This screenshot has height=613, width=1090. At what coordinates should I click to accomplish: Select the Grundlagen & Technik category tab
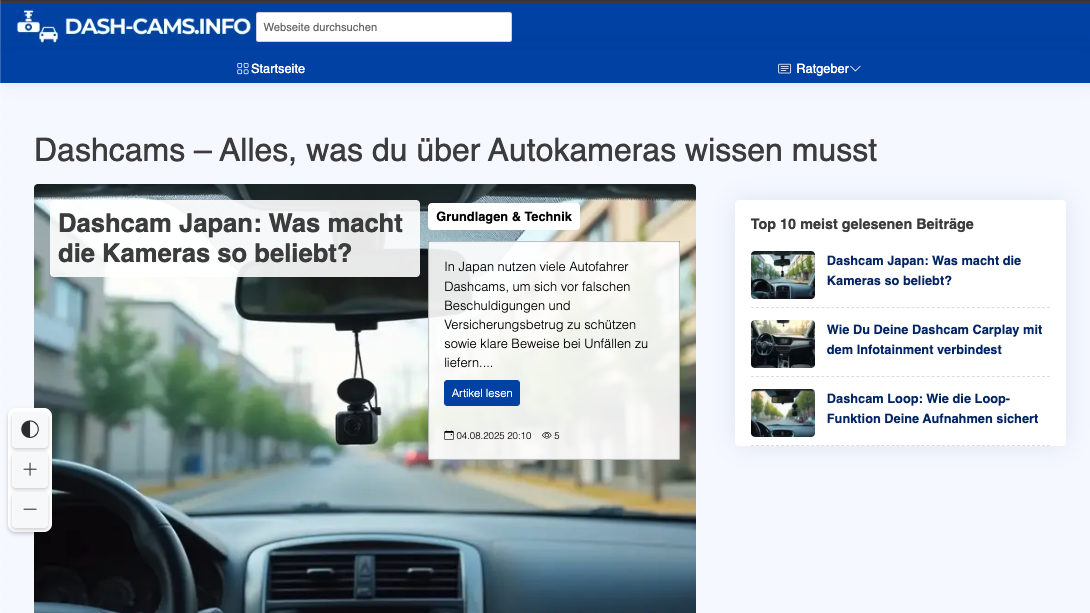tap(503, 215)
